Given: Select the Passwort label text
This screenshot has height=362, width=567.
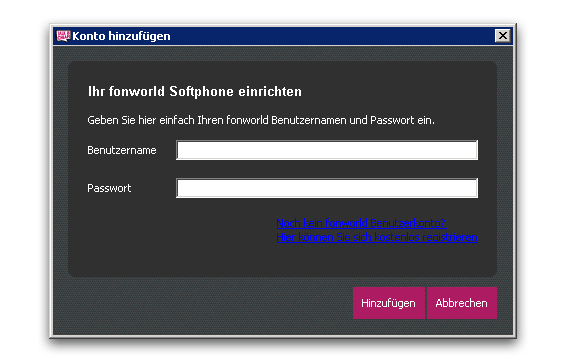Looking at the screenshot, I should click(109, 188).
